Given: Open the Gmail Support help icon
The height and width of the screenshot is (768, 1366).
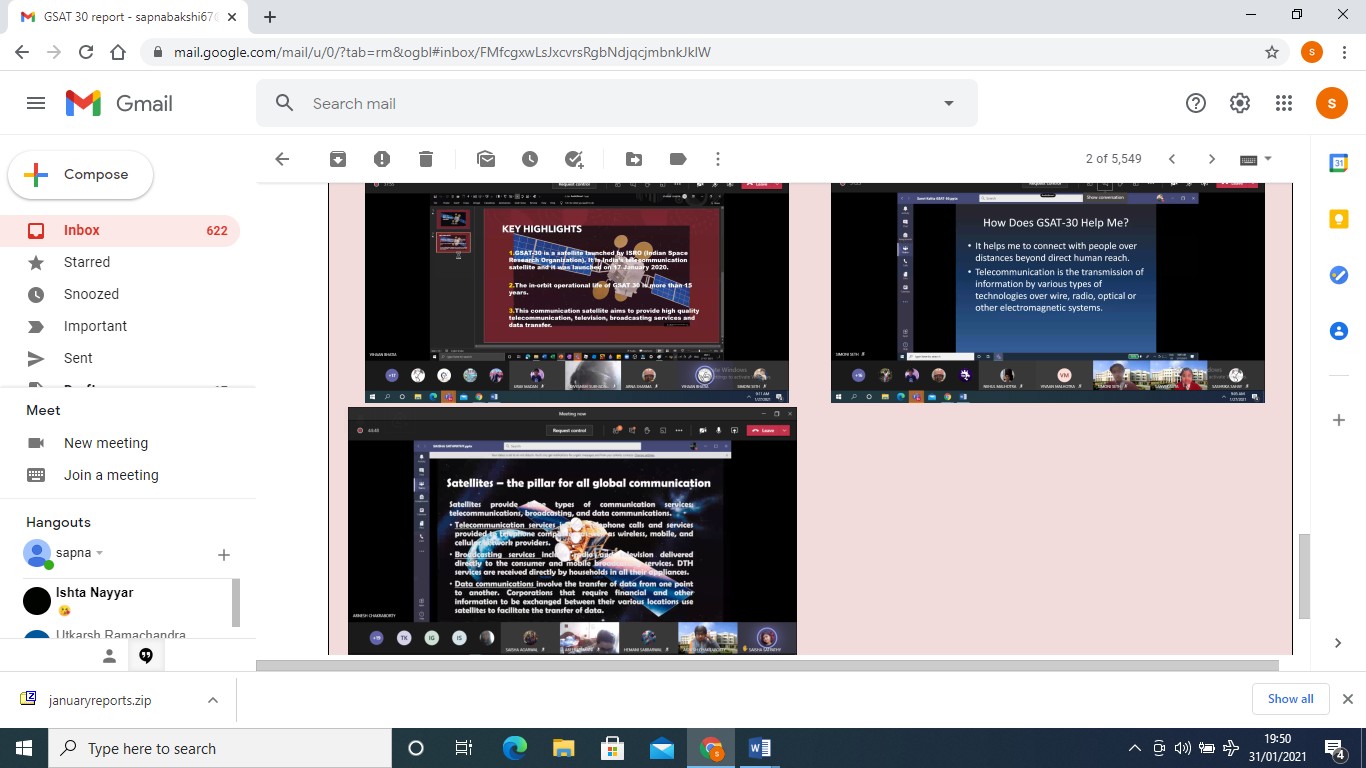Looking at the screenshot, I should click(x=1195, y=103).
